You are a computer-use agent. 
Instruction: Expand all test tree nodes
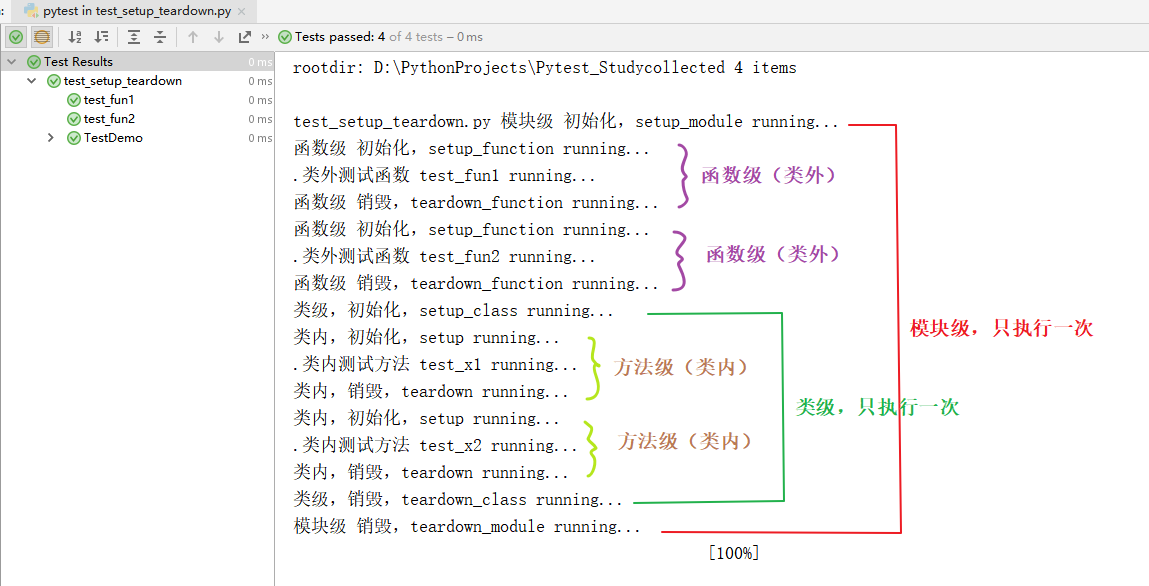(x=134, y=37)
